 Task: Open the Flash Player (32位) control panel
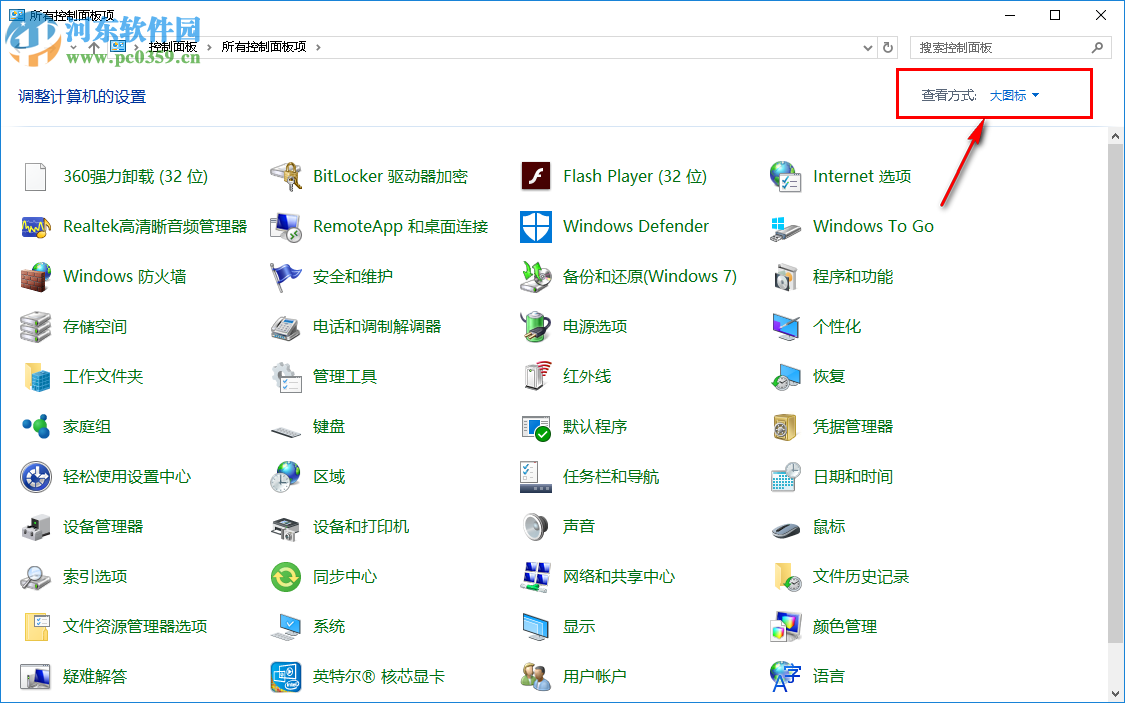coord(634,176)
